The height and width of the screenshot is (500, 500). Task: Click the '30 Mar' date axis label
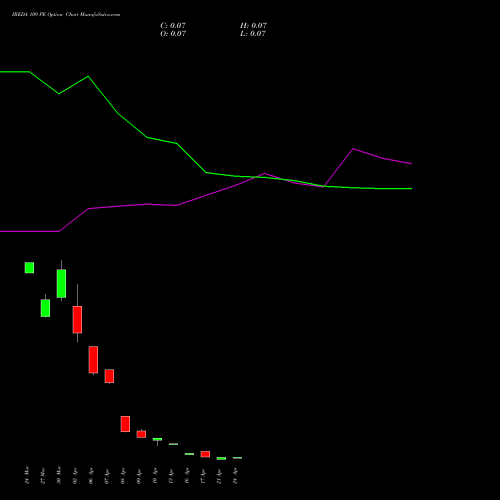(59, 475)
